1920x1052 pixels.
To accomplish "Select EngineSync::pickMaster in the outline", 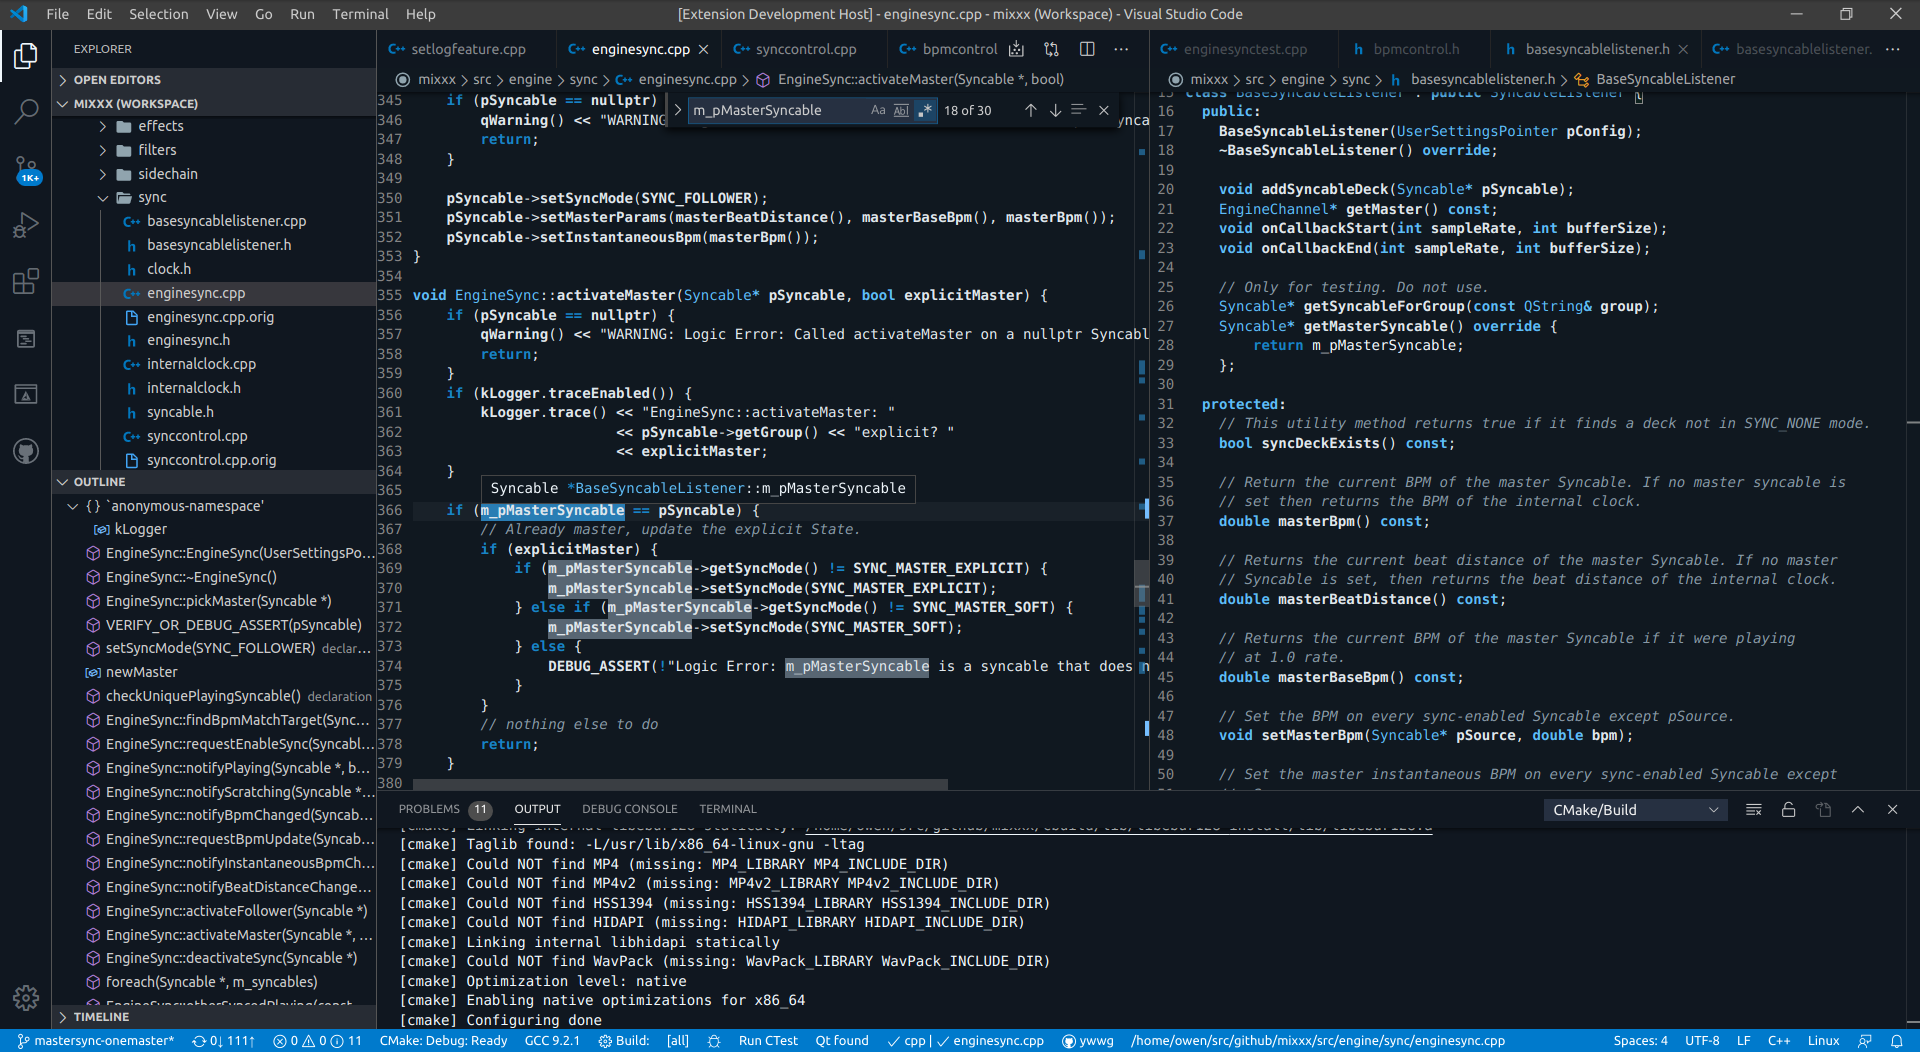I will (x=218, y=601).
